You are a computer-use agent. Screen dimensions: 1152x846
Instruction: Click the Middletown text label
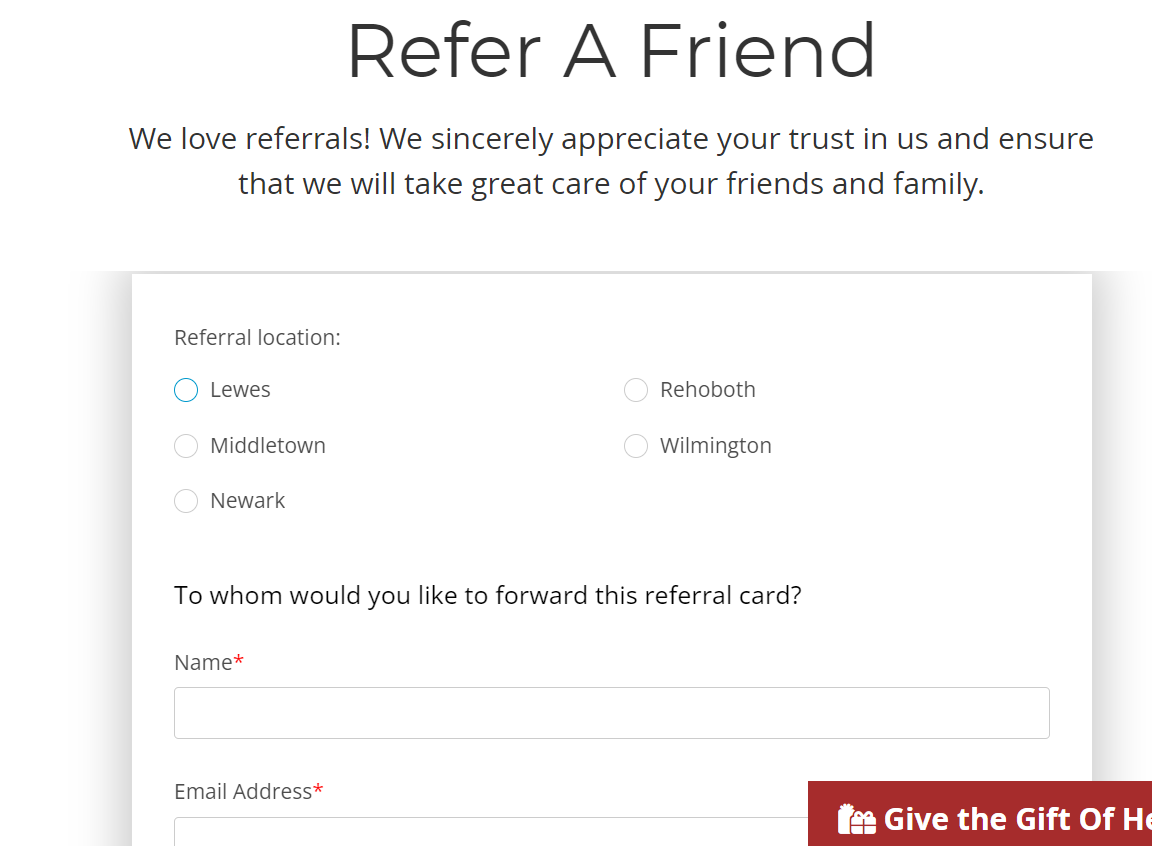point(267,446)
